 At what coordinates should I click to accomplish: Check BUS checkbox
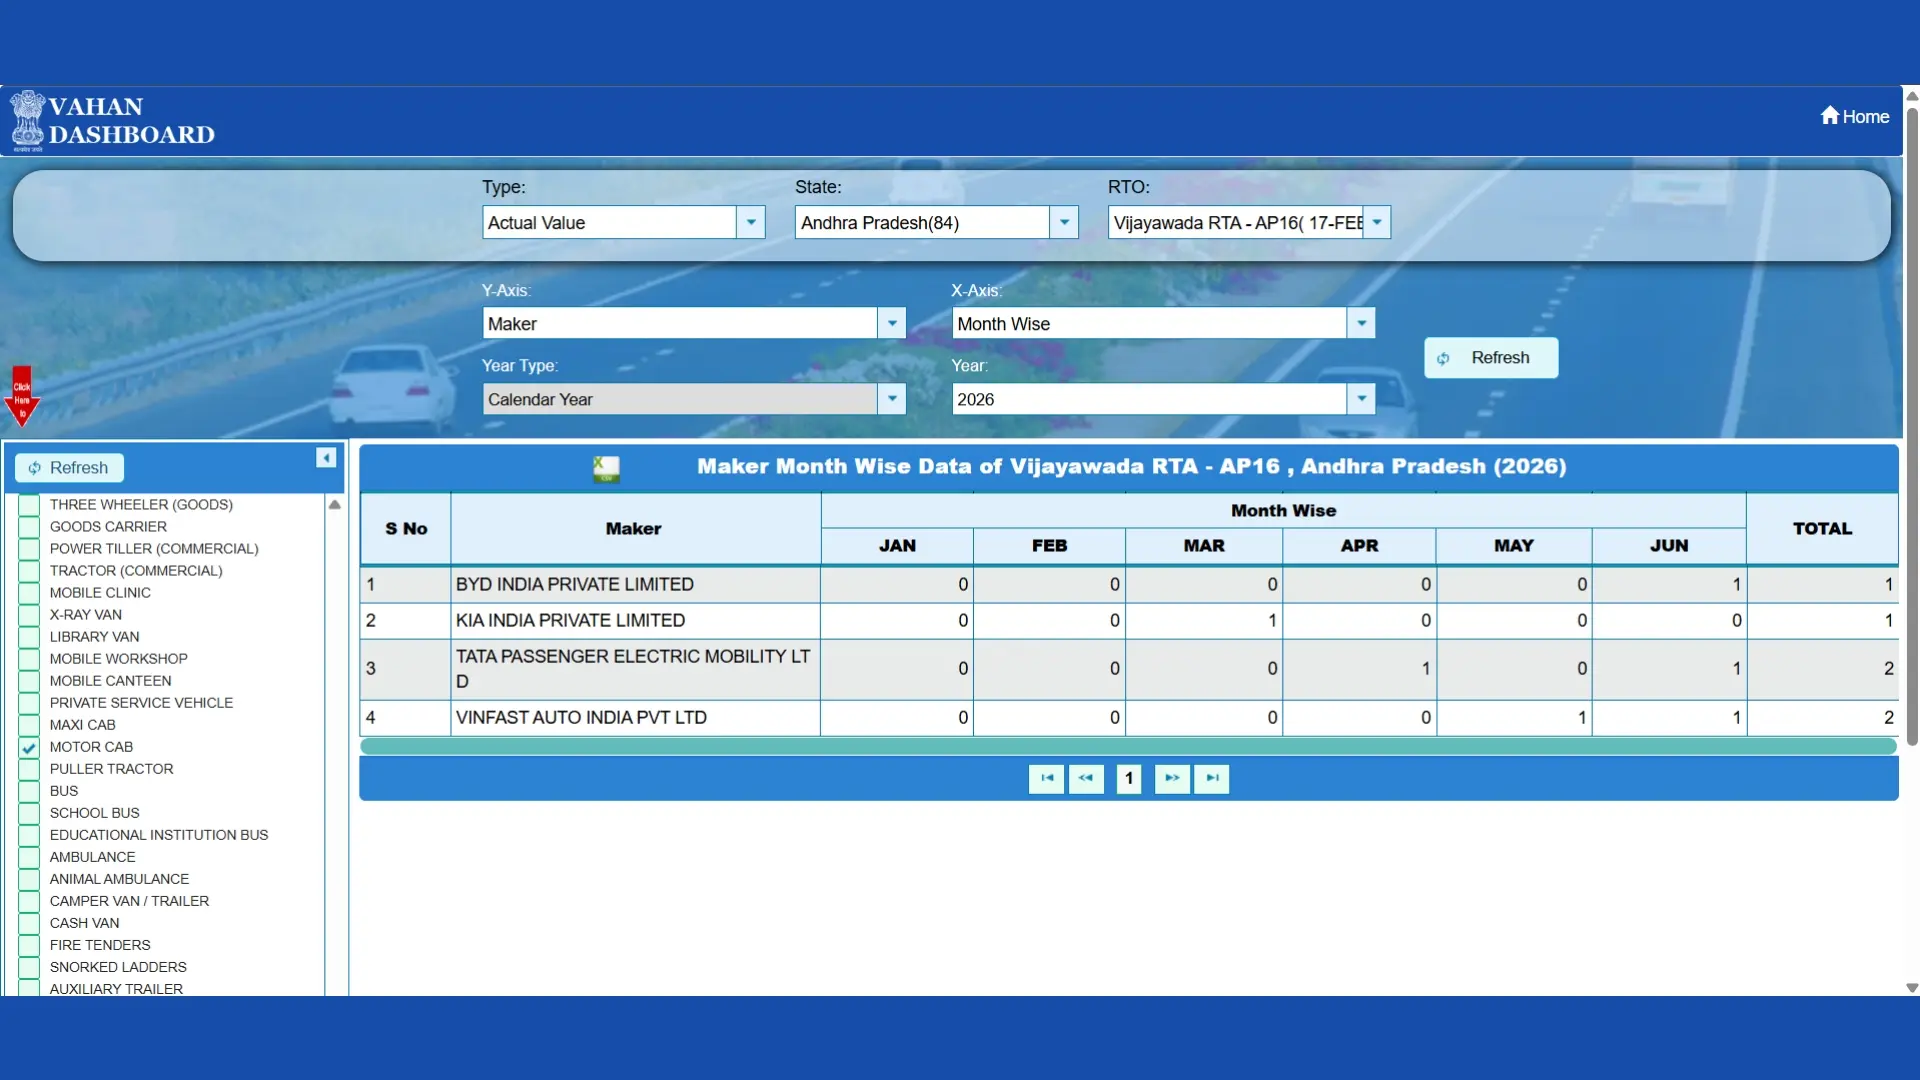pyautogui.click(x=29, y=791)
